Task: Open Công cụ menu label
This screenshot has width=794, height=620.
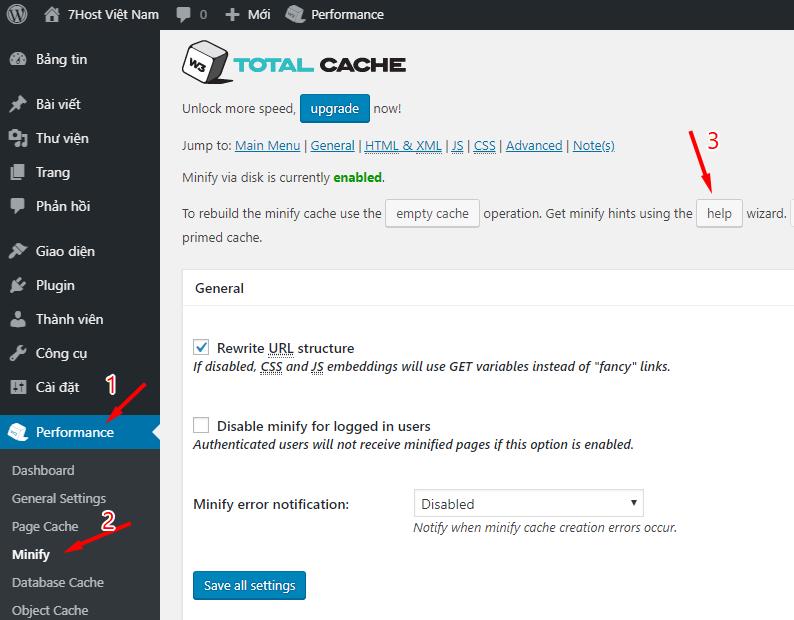Action: click(x=61, y=353)
